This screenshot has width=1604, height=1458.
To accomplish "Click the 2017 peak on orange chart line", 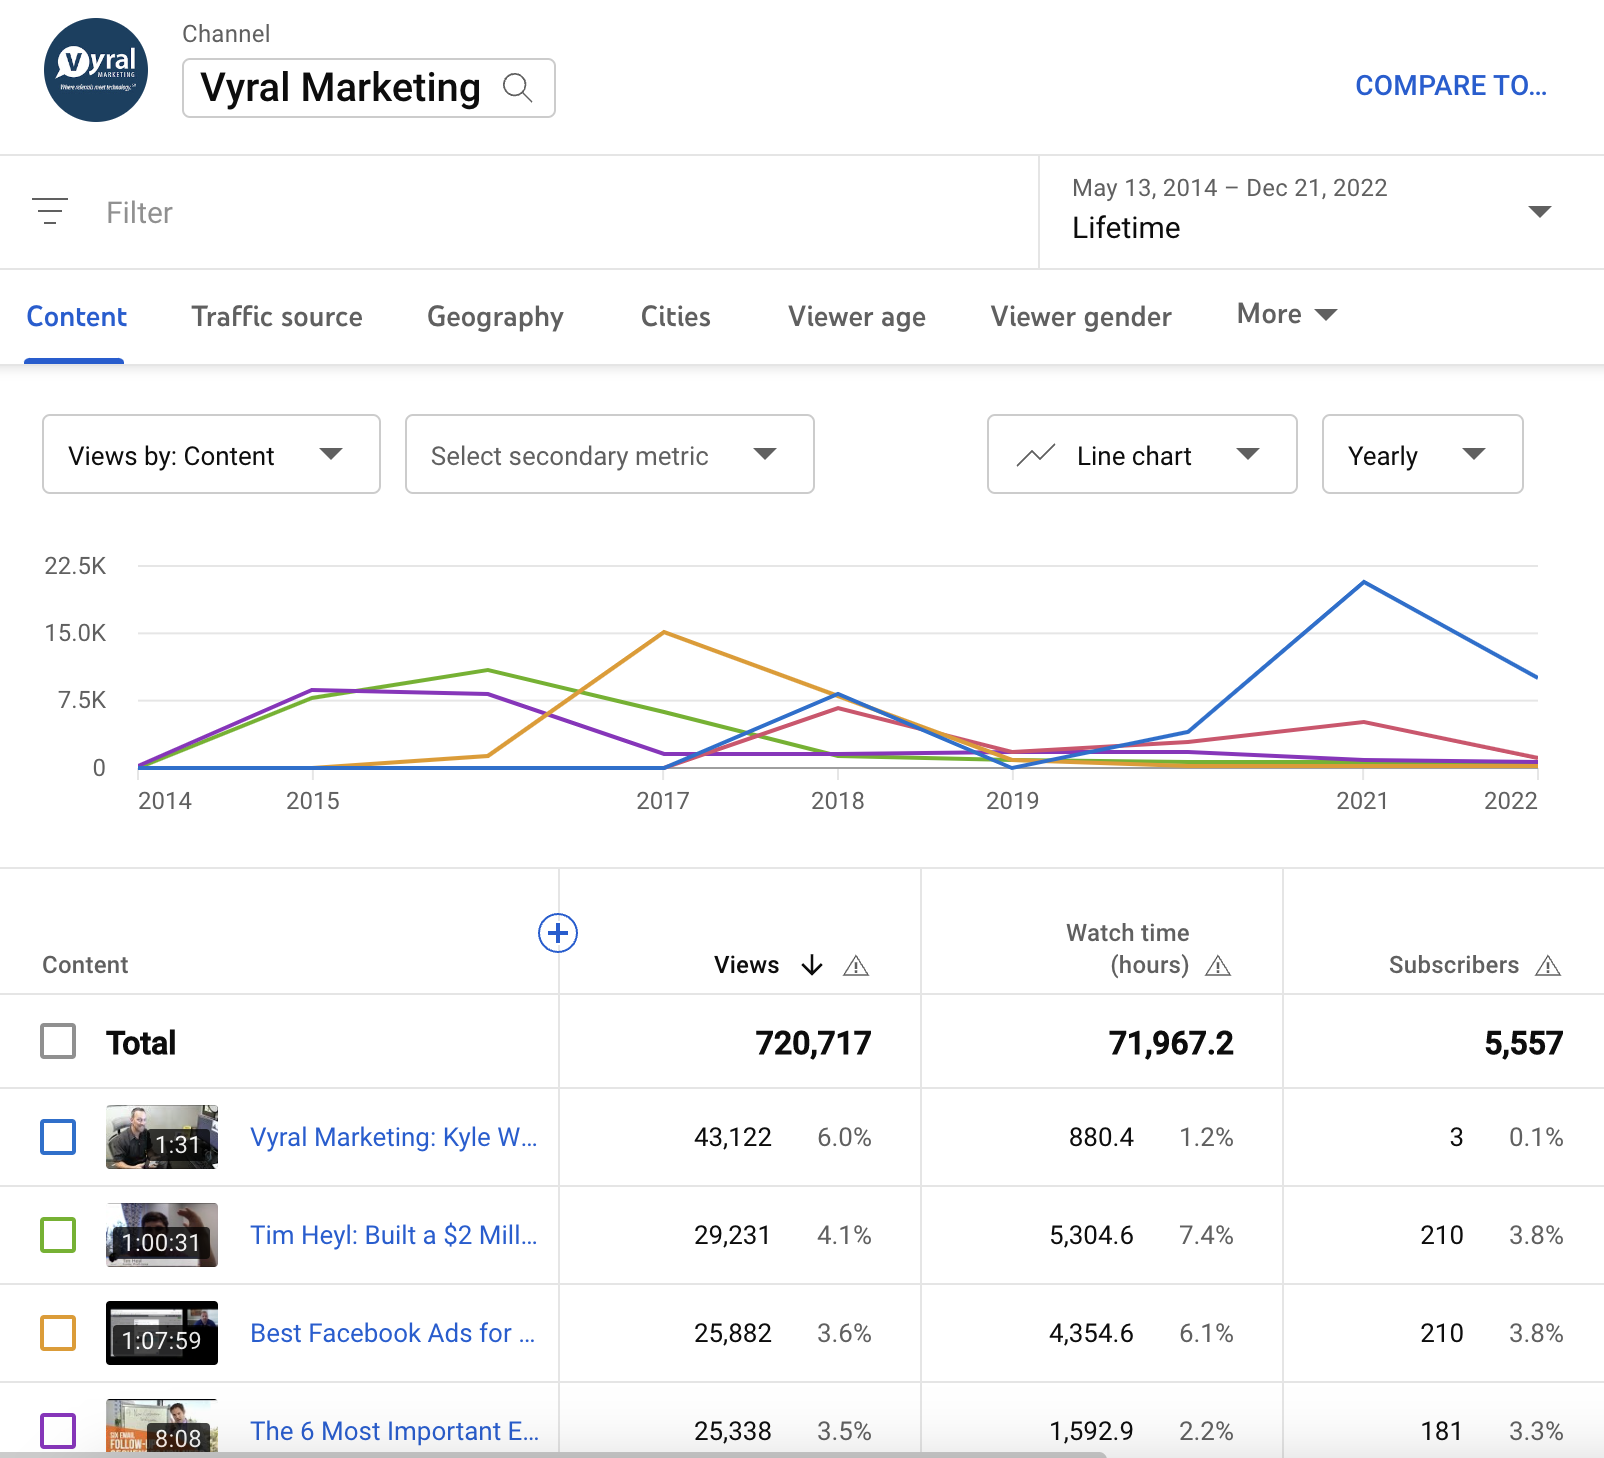I will click(x=663, y=632).
